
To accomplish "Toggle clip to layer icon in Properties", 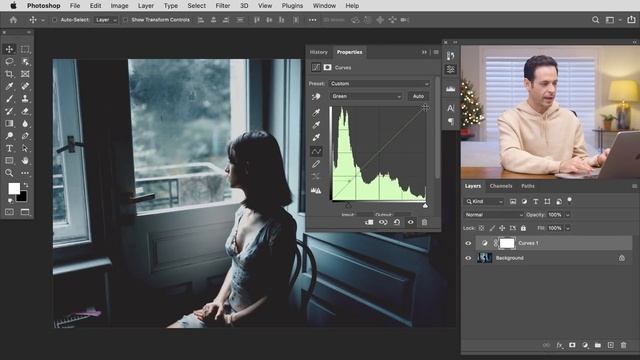I will click(369, 222).
